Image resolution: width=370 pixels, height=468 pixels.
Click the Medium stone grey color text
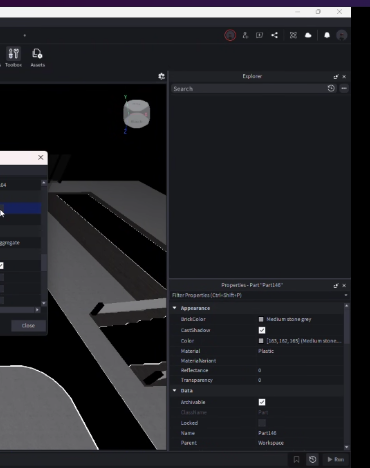(289, 319)
